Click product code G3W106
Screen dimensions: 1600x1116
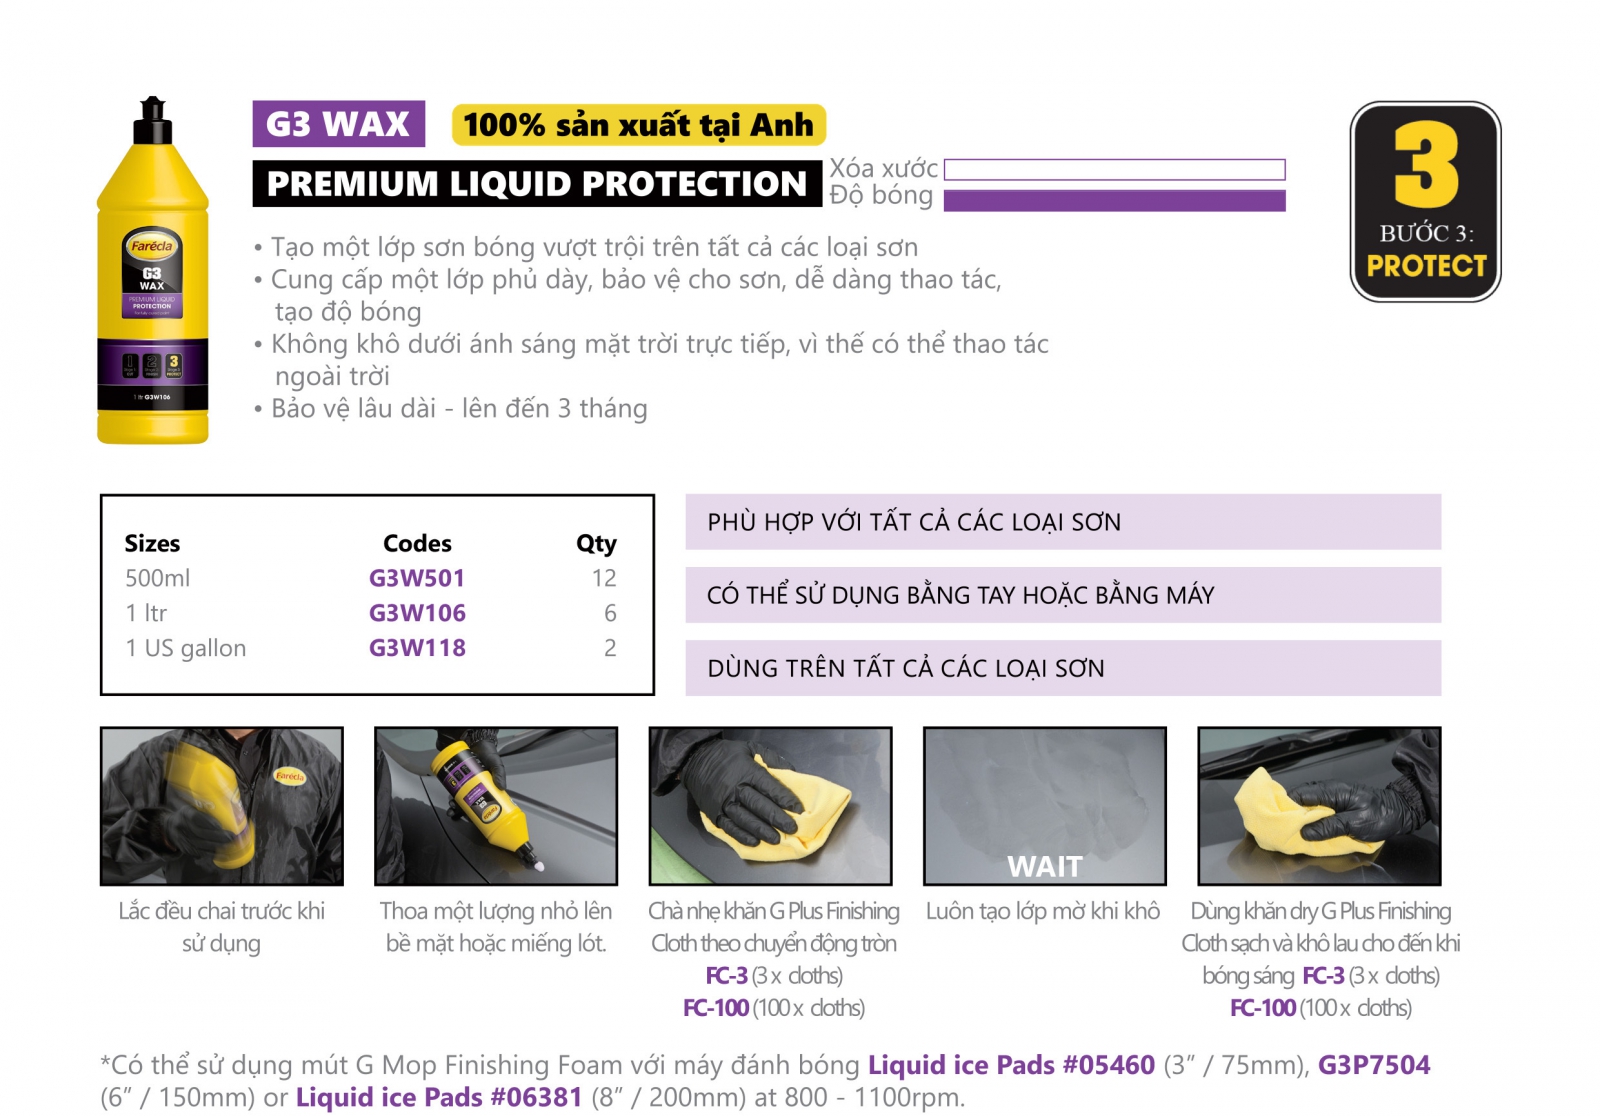(417, 613)
